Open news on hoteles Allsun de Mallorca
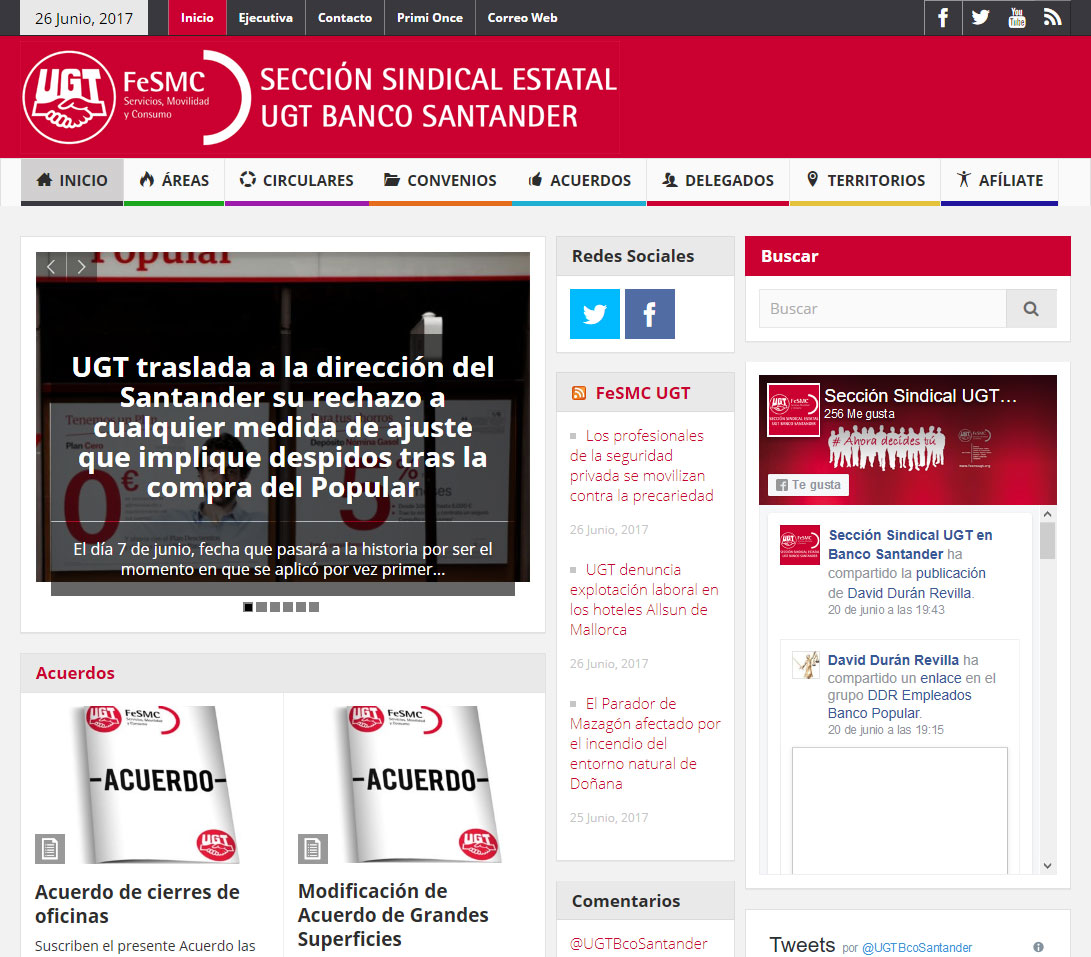 644,599
